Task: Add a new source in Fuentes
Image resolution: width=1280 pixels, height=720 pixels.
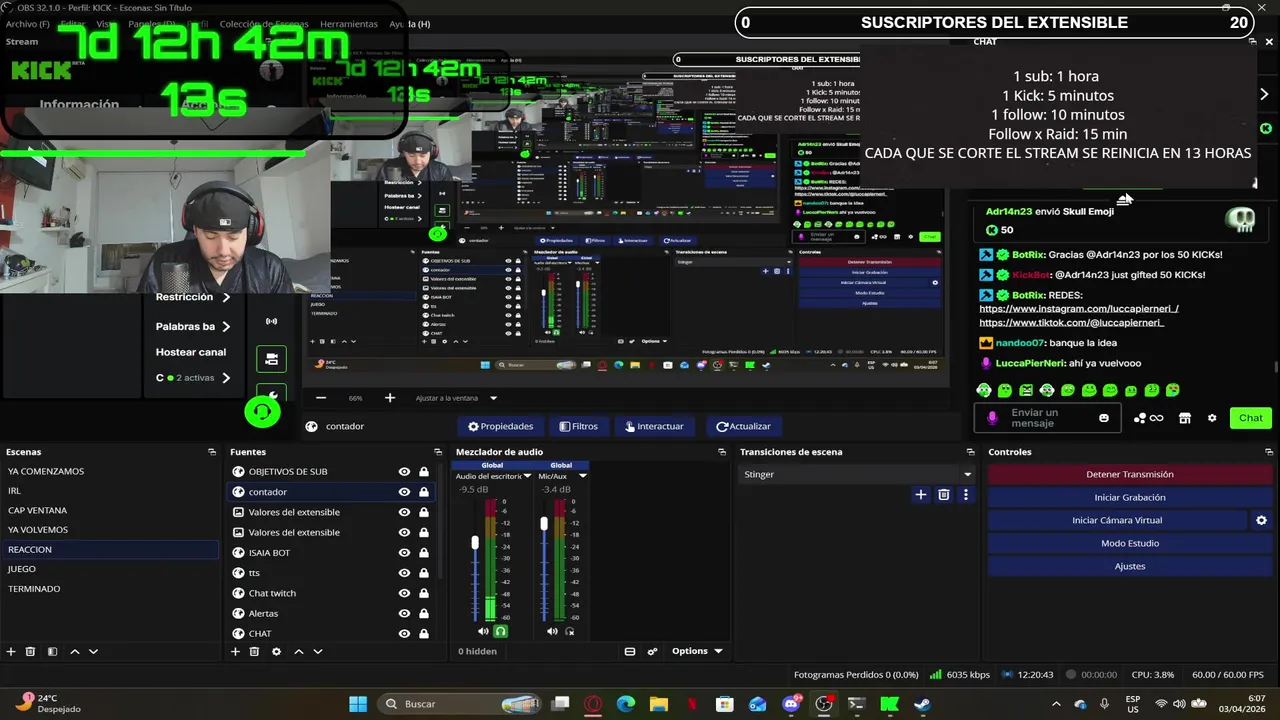Action: pos(235,651)
